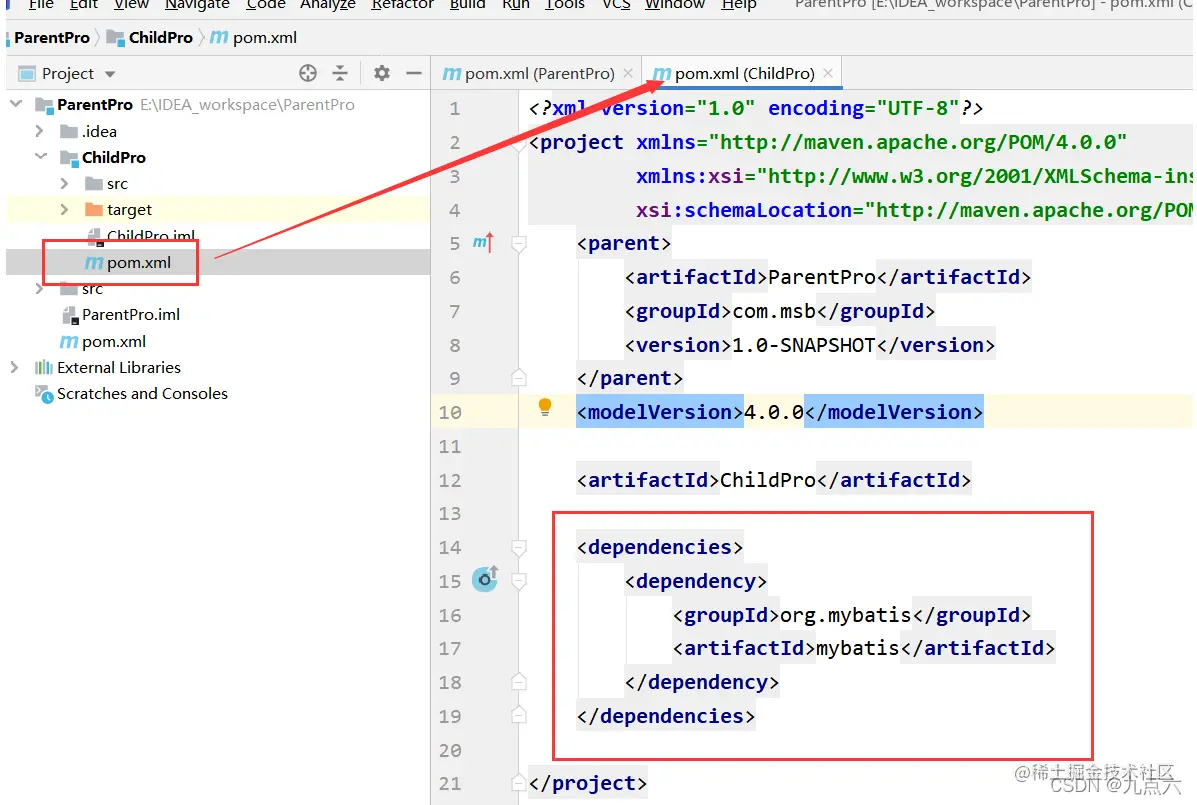Open the Run menu
This screenshot has width=1197, height=805.
click(516, 4)
